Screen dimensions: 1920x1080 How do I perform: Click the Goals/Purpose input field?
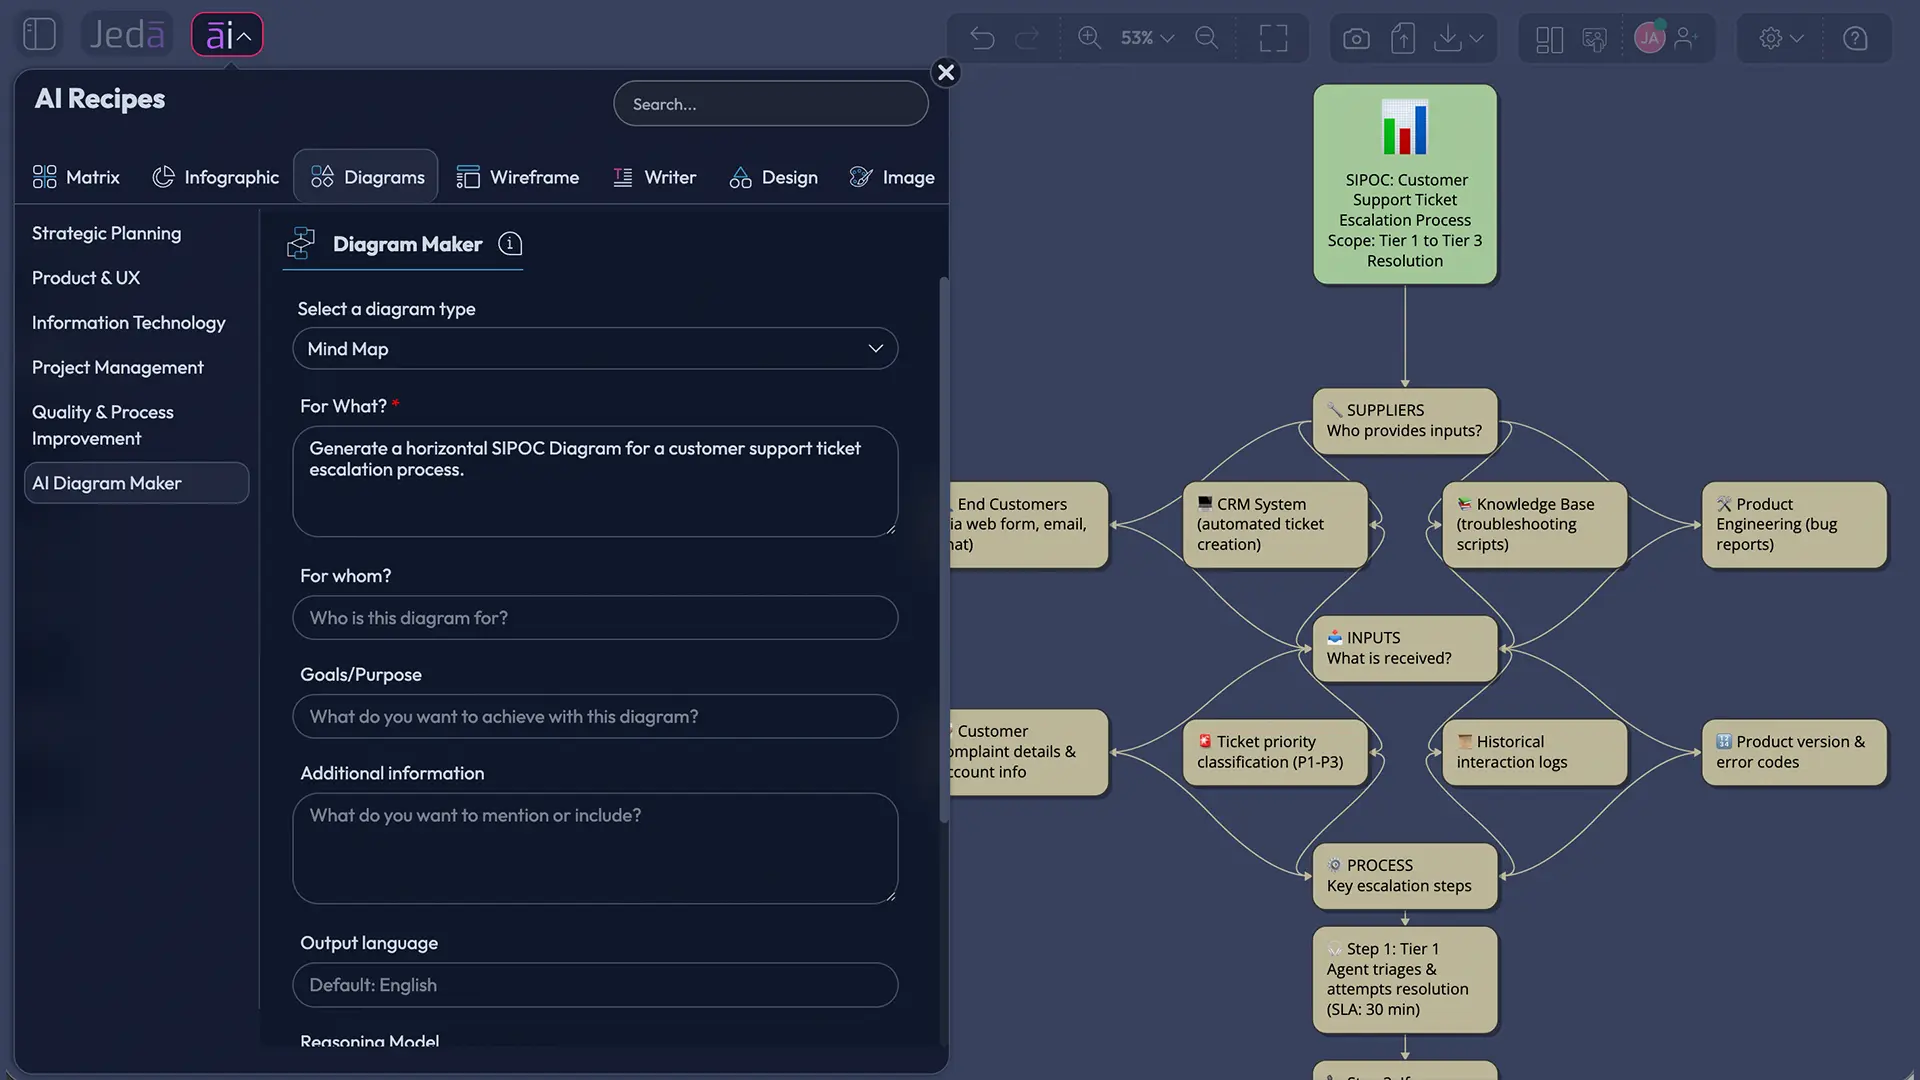tap(595, 717)
